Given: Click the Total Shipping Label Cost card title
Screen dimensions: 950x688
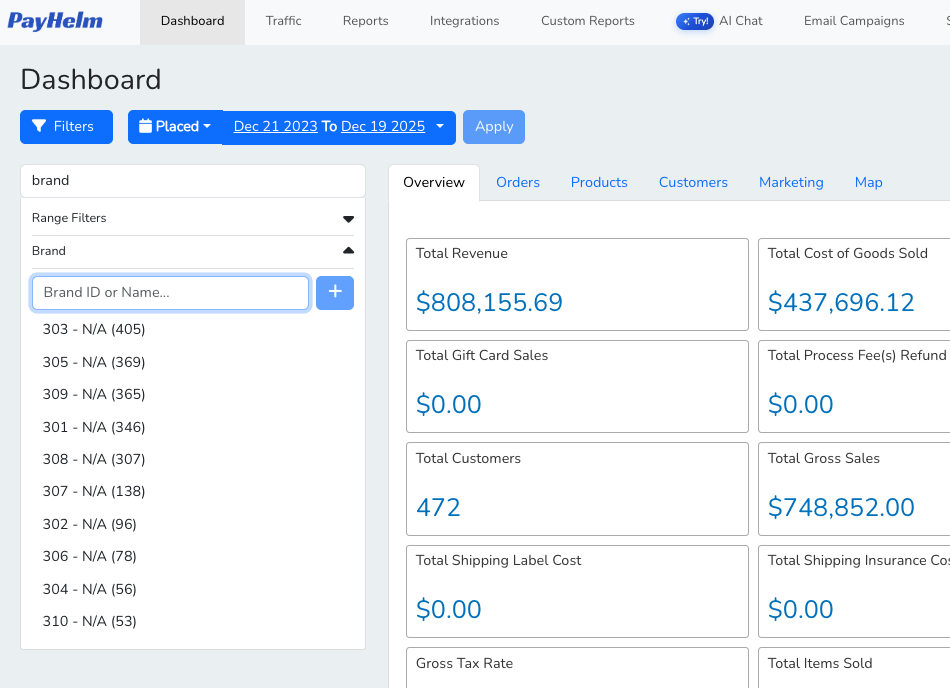Looking at the screenshot, I should click(x=498, y=560).
